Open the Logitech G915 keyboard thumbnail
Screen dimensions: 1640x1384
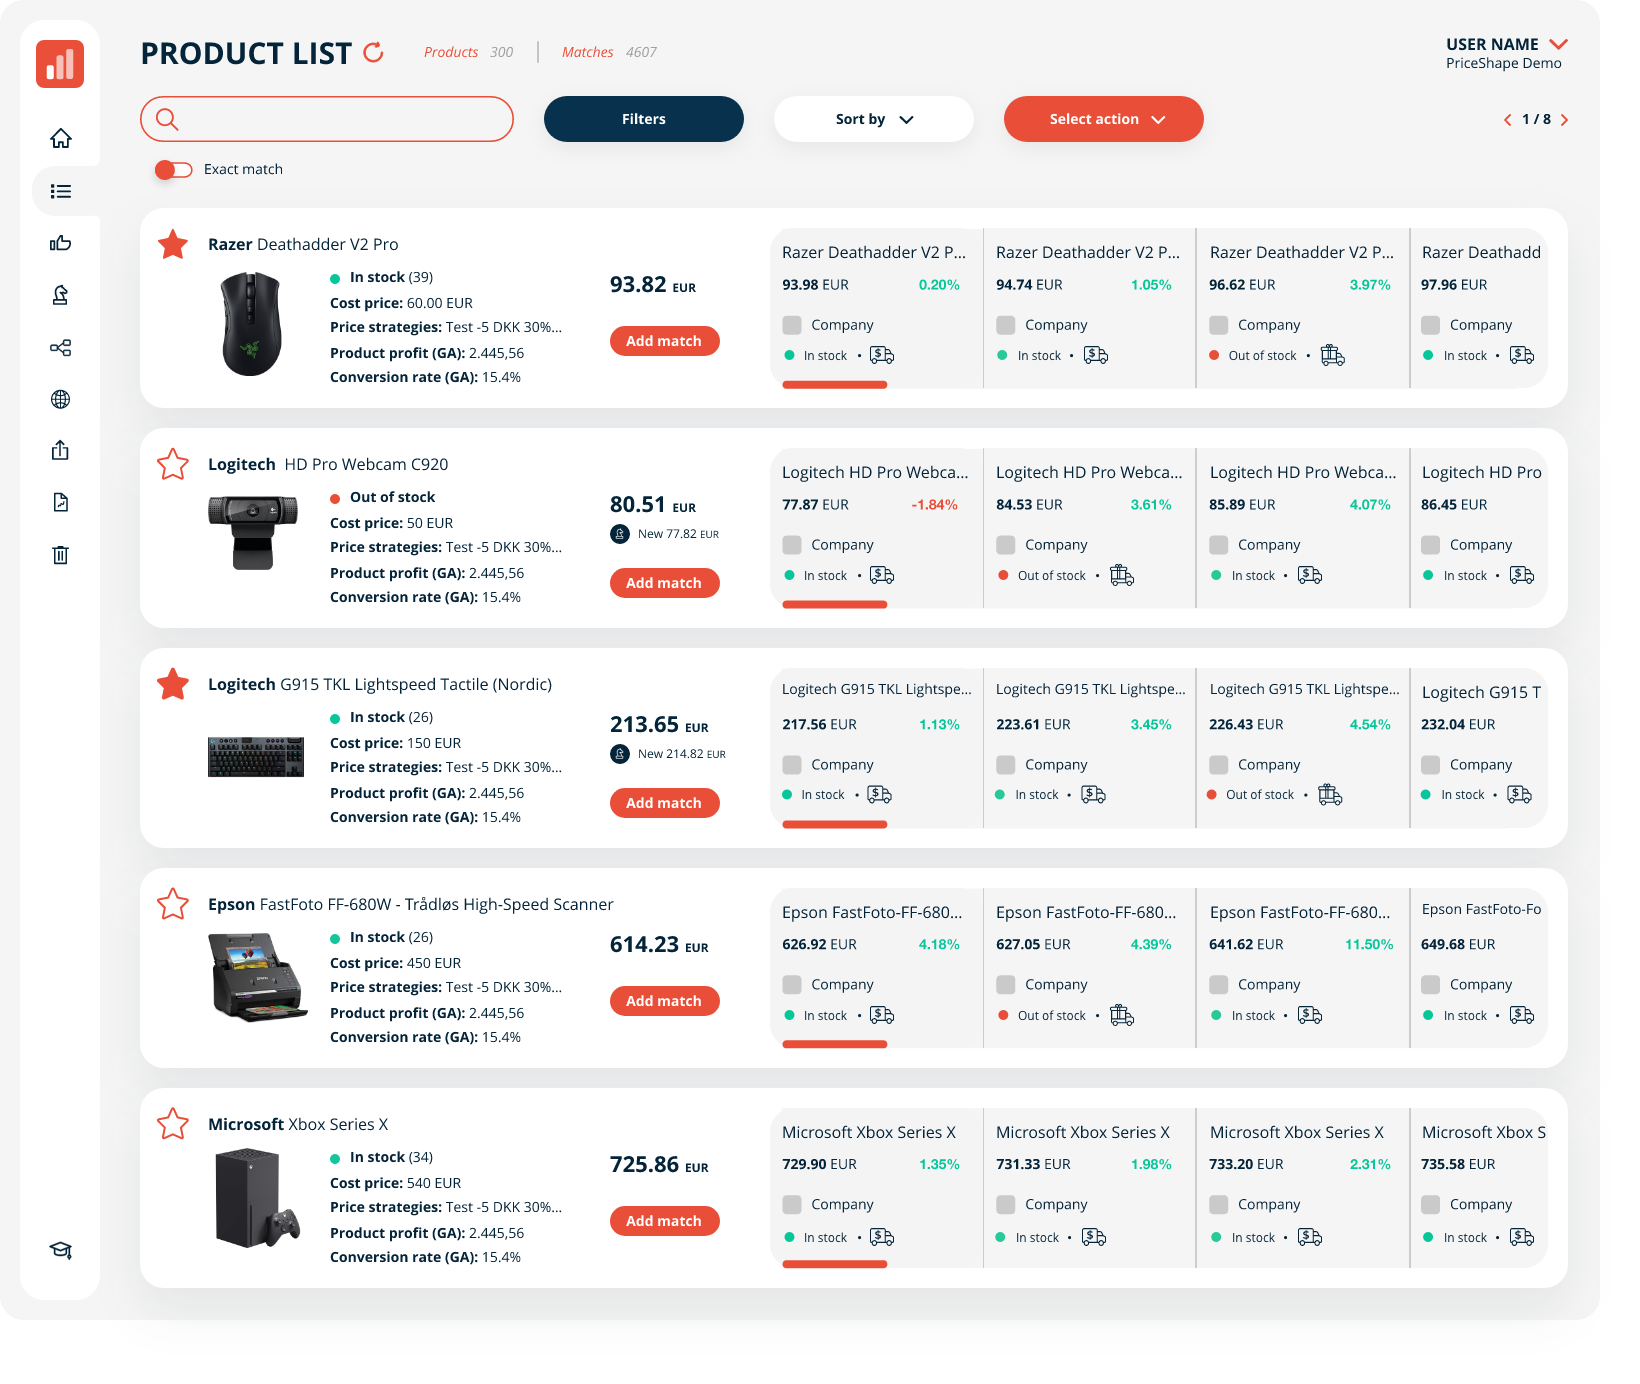(256, 757)
